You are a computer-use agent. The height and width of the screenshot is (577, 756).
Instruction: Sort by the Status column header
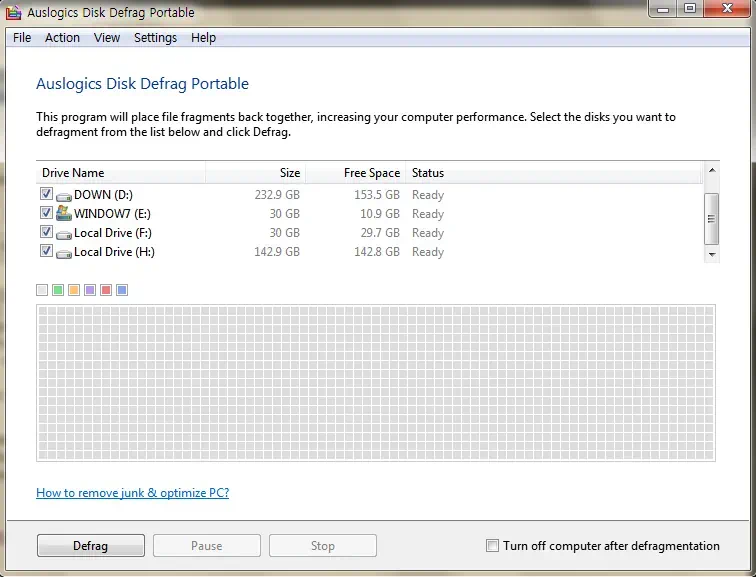click(554, 173)
